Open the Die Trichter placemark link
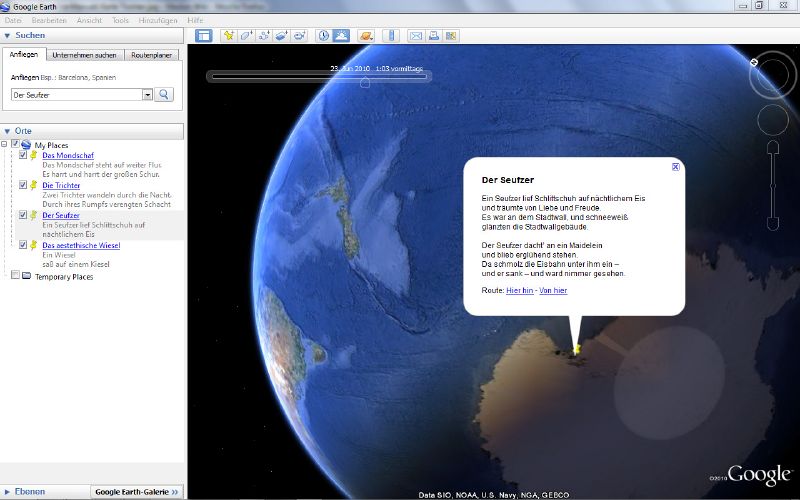The width and height of the screenshot is (800, 500). click(61, 185)
